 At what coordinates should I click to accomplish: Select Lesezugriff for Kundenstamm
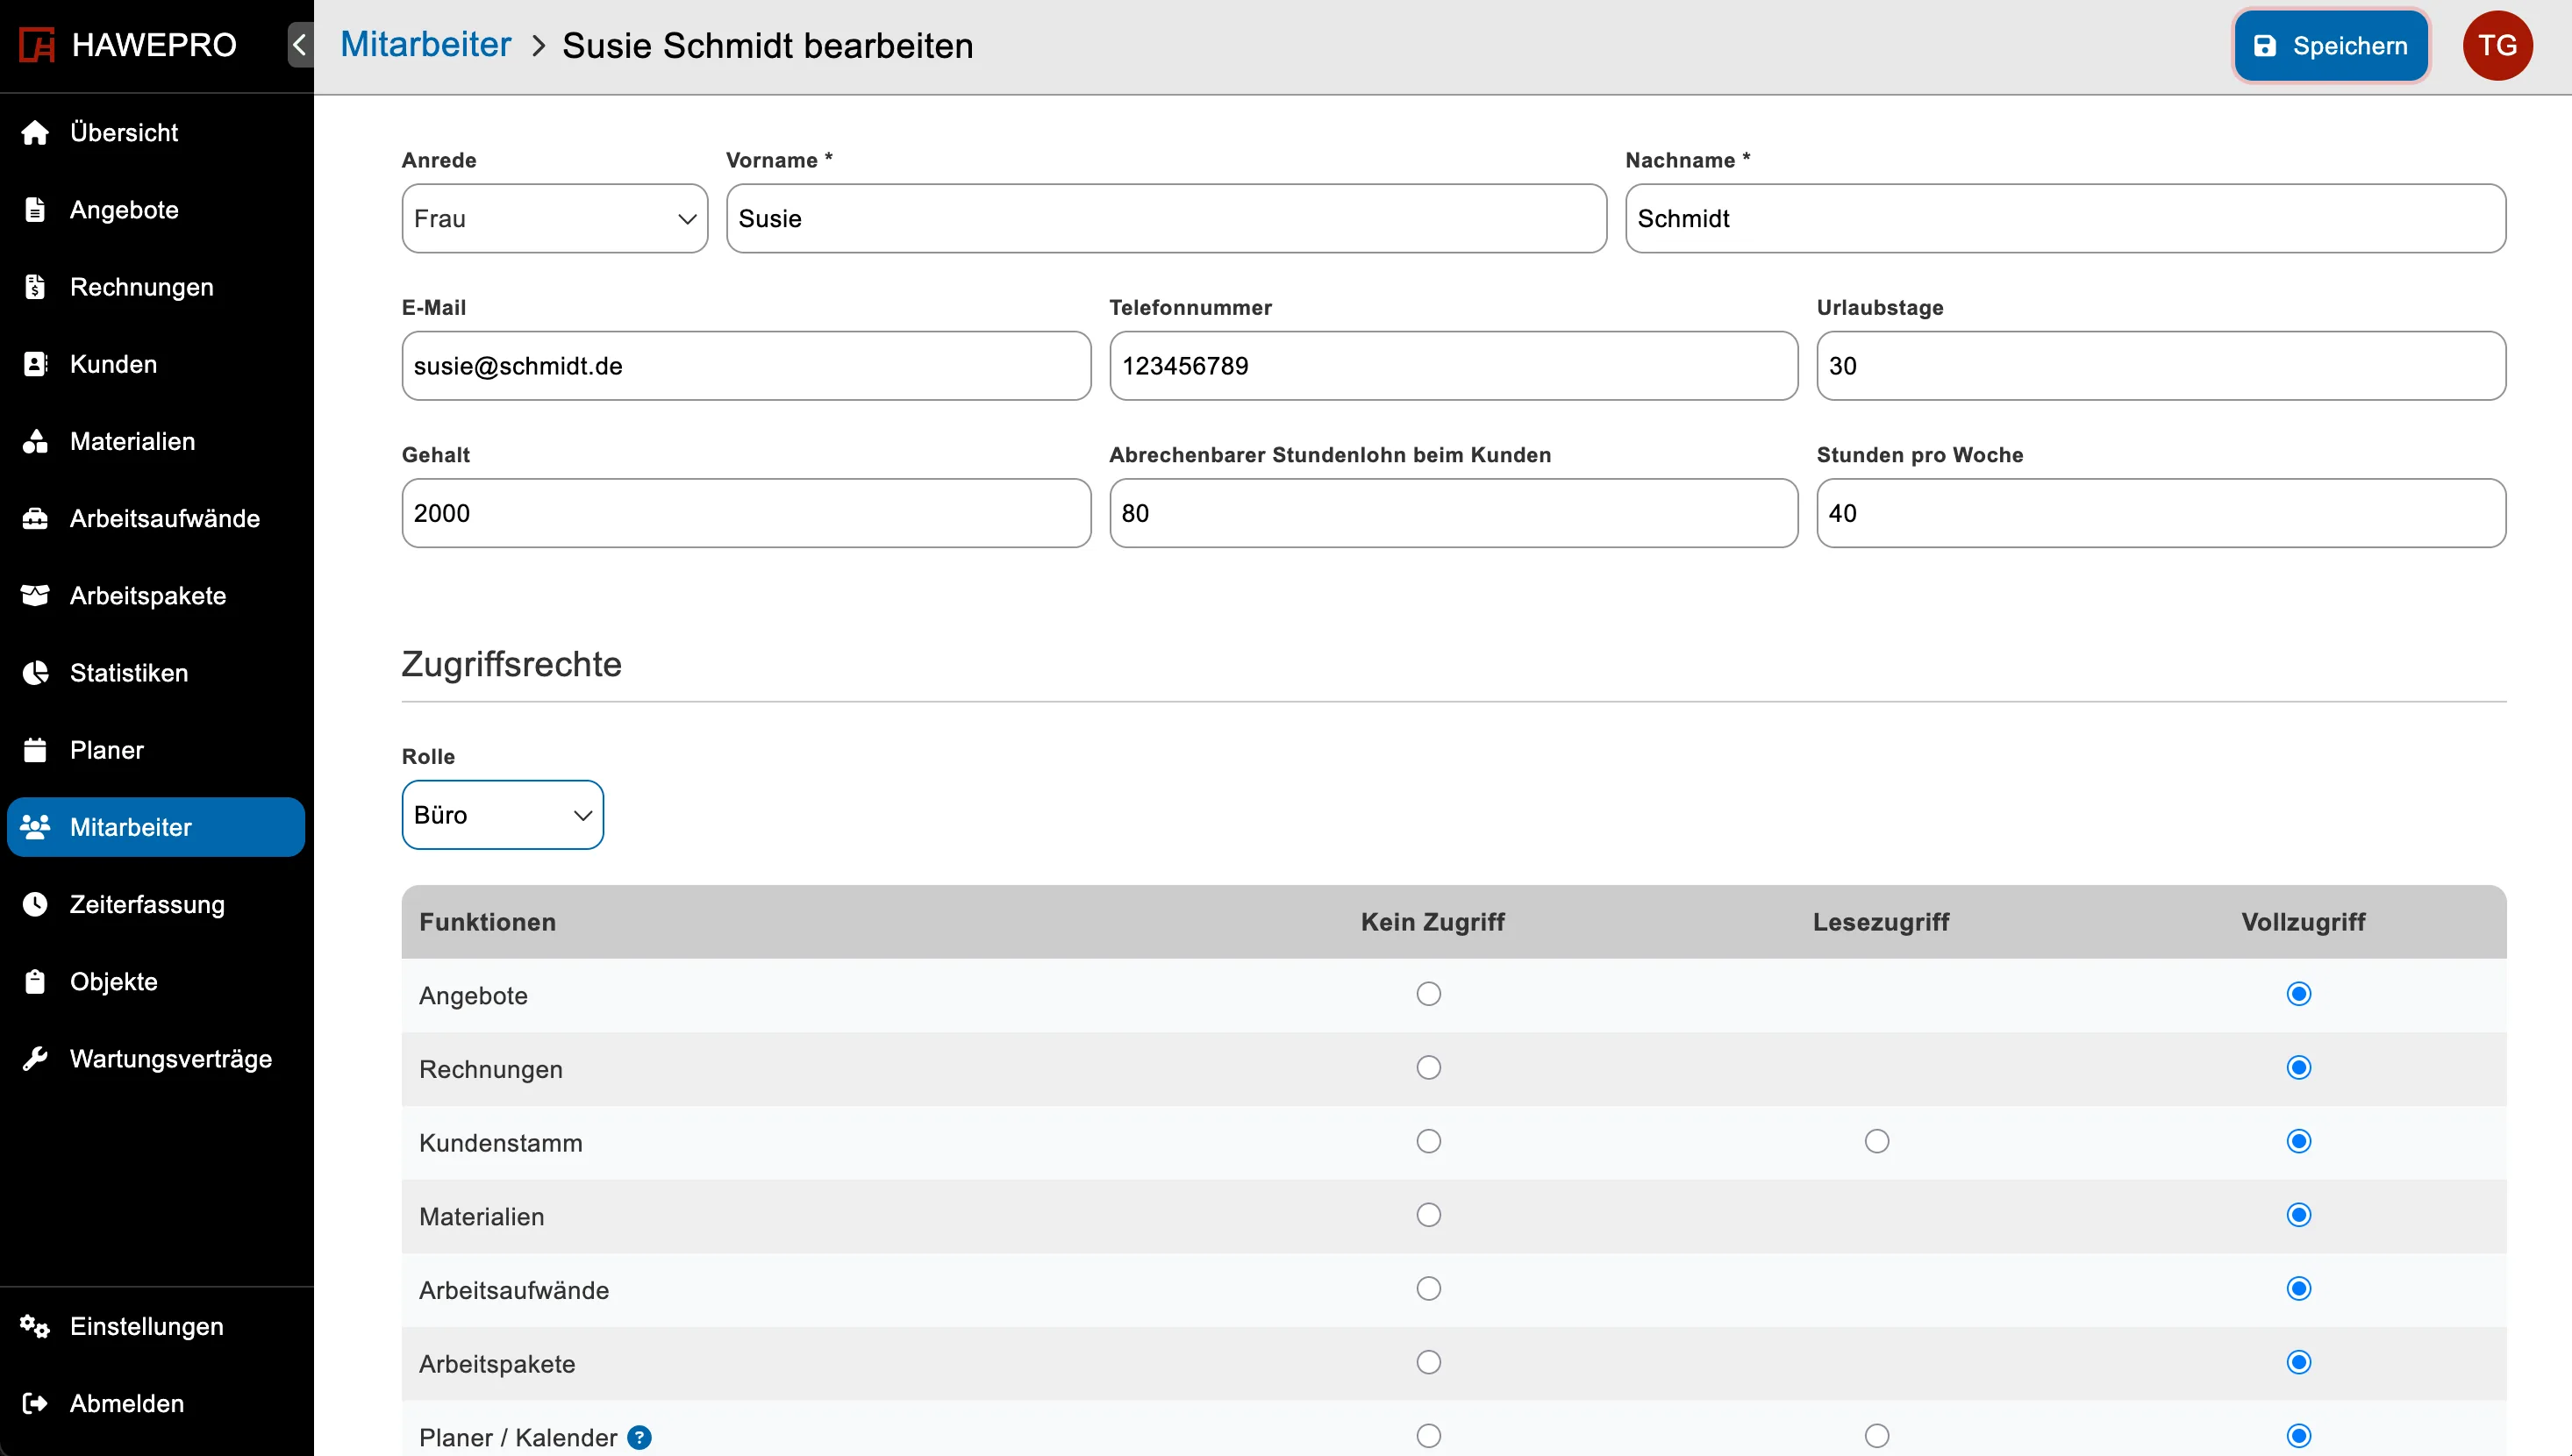click(x=1876, y=1141)
